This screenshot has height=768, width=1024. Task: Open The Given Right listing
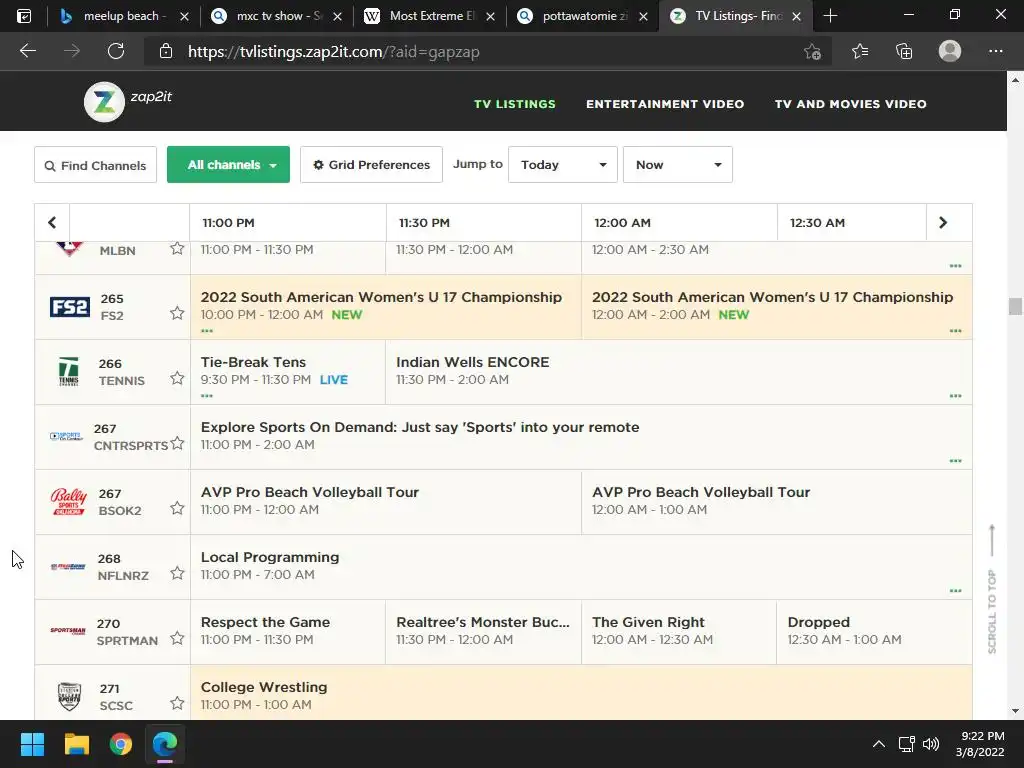click(x=679, y=632)
